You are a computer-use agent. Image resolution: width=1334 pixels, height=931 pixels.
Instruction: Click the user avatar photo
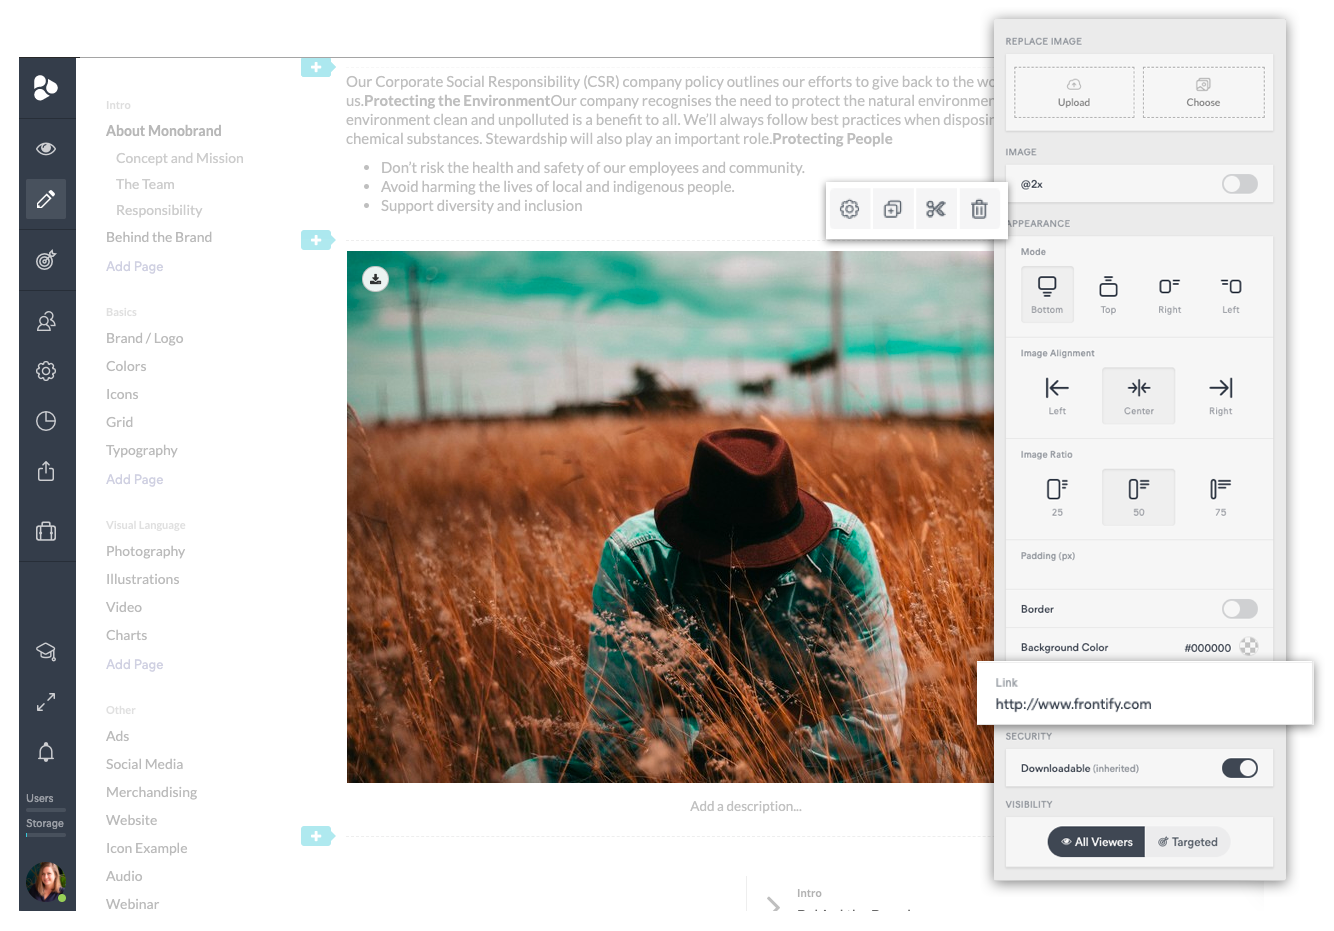(x=46, y=881)
